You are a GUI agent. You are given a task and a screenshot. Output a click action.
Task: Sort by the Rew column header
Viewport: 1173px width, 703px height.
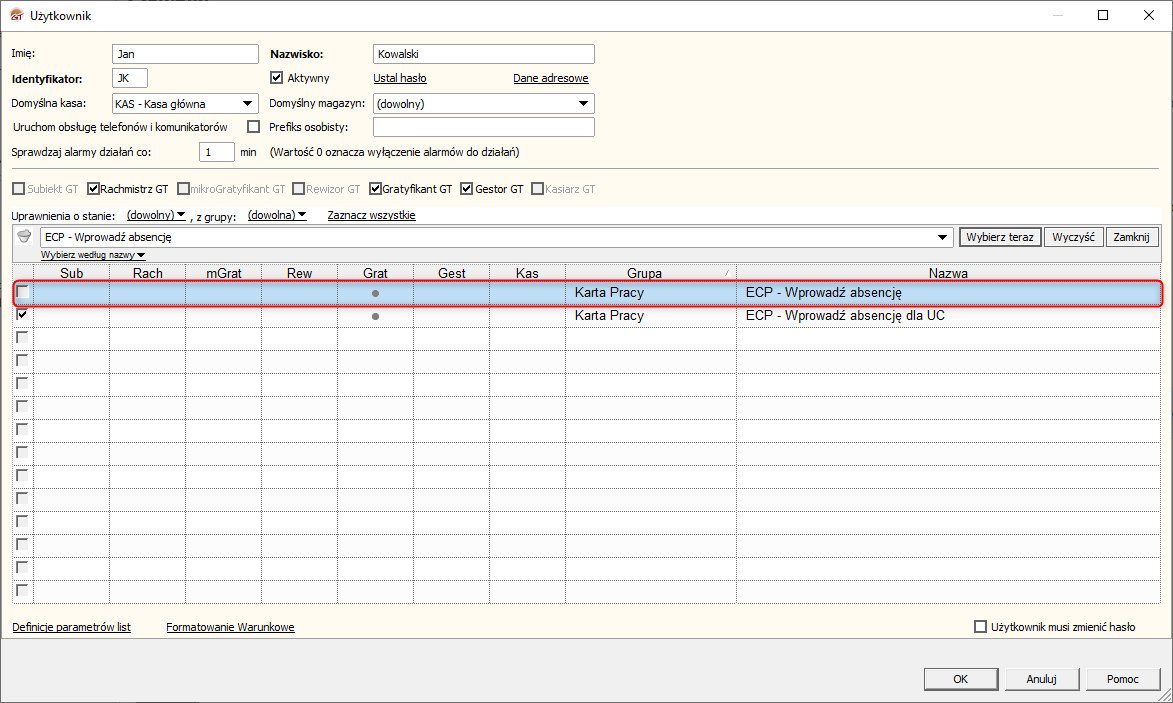299,273
